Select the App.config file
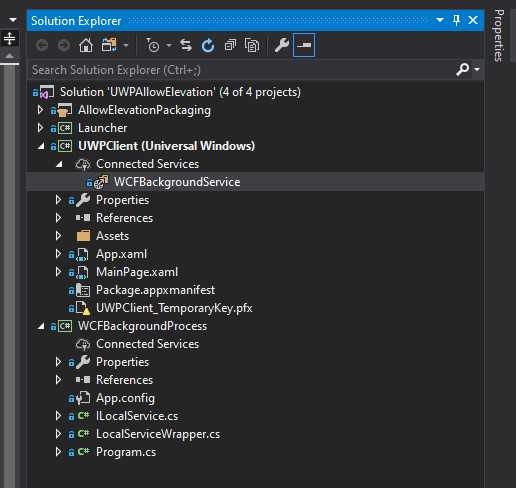The image size is (516, 488). [125, 398]
